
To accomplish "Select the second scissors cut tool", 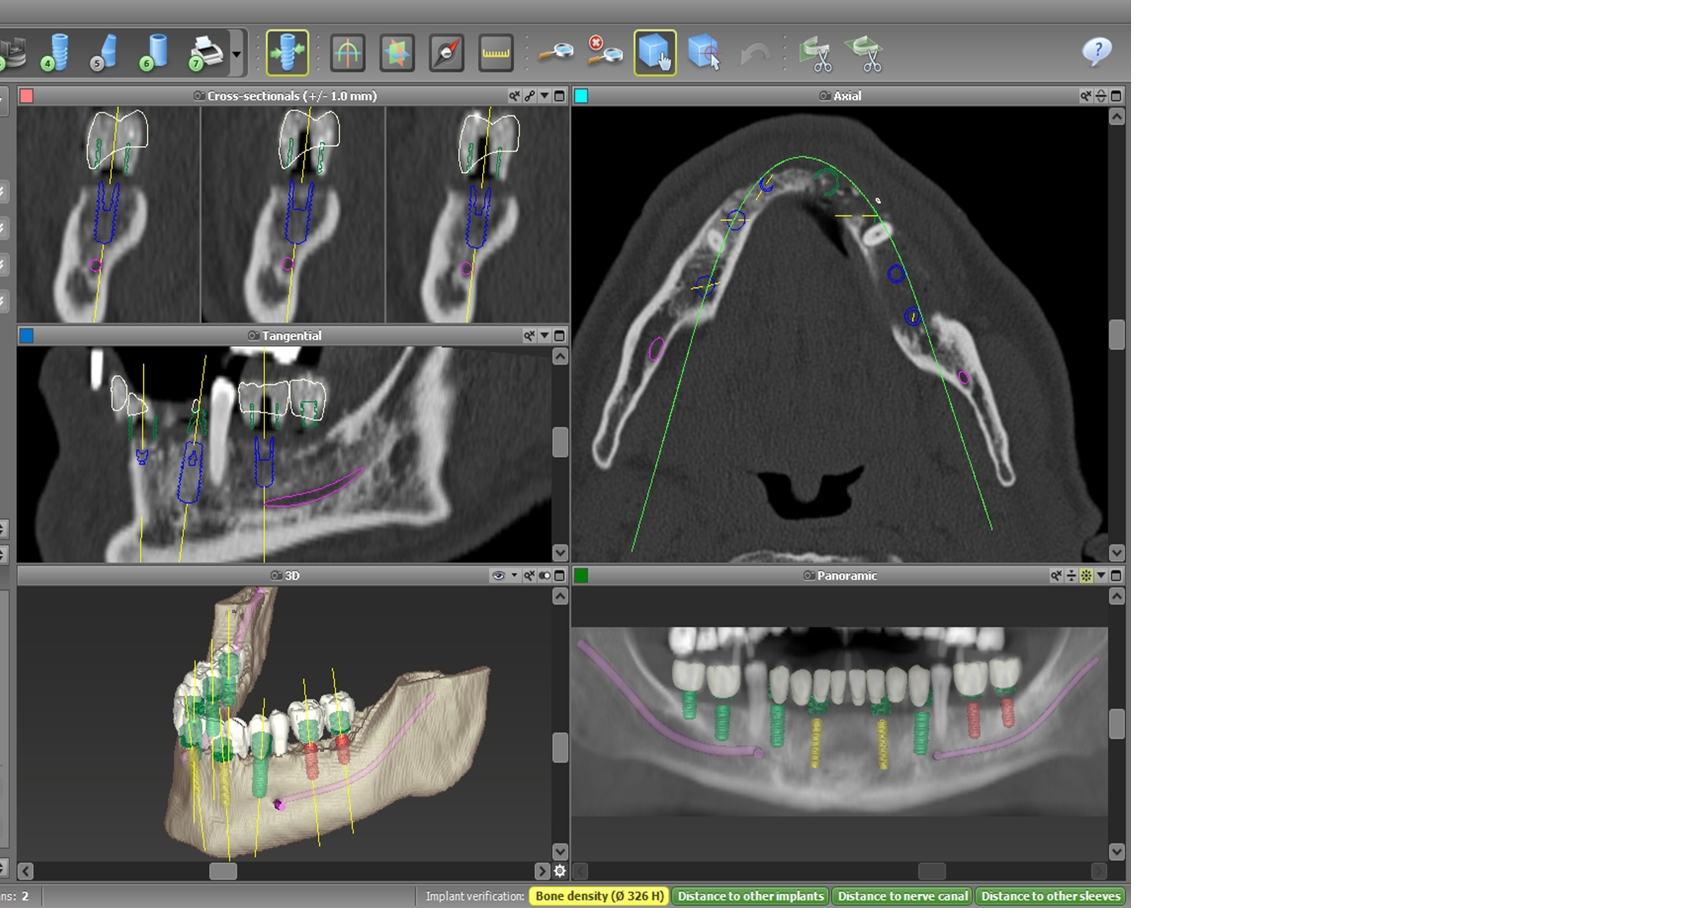I will (866, 53).
